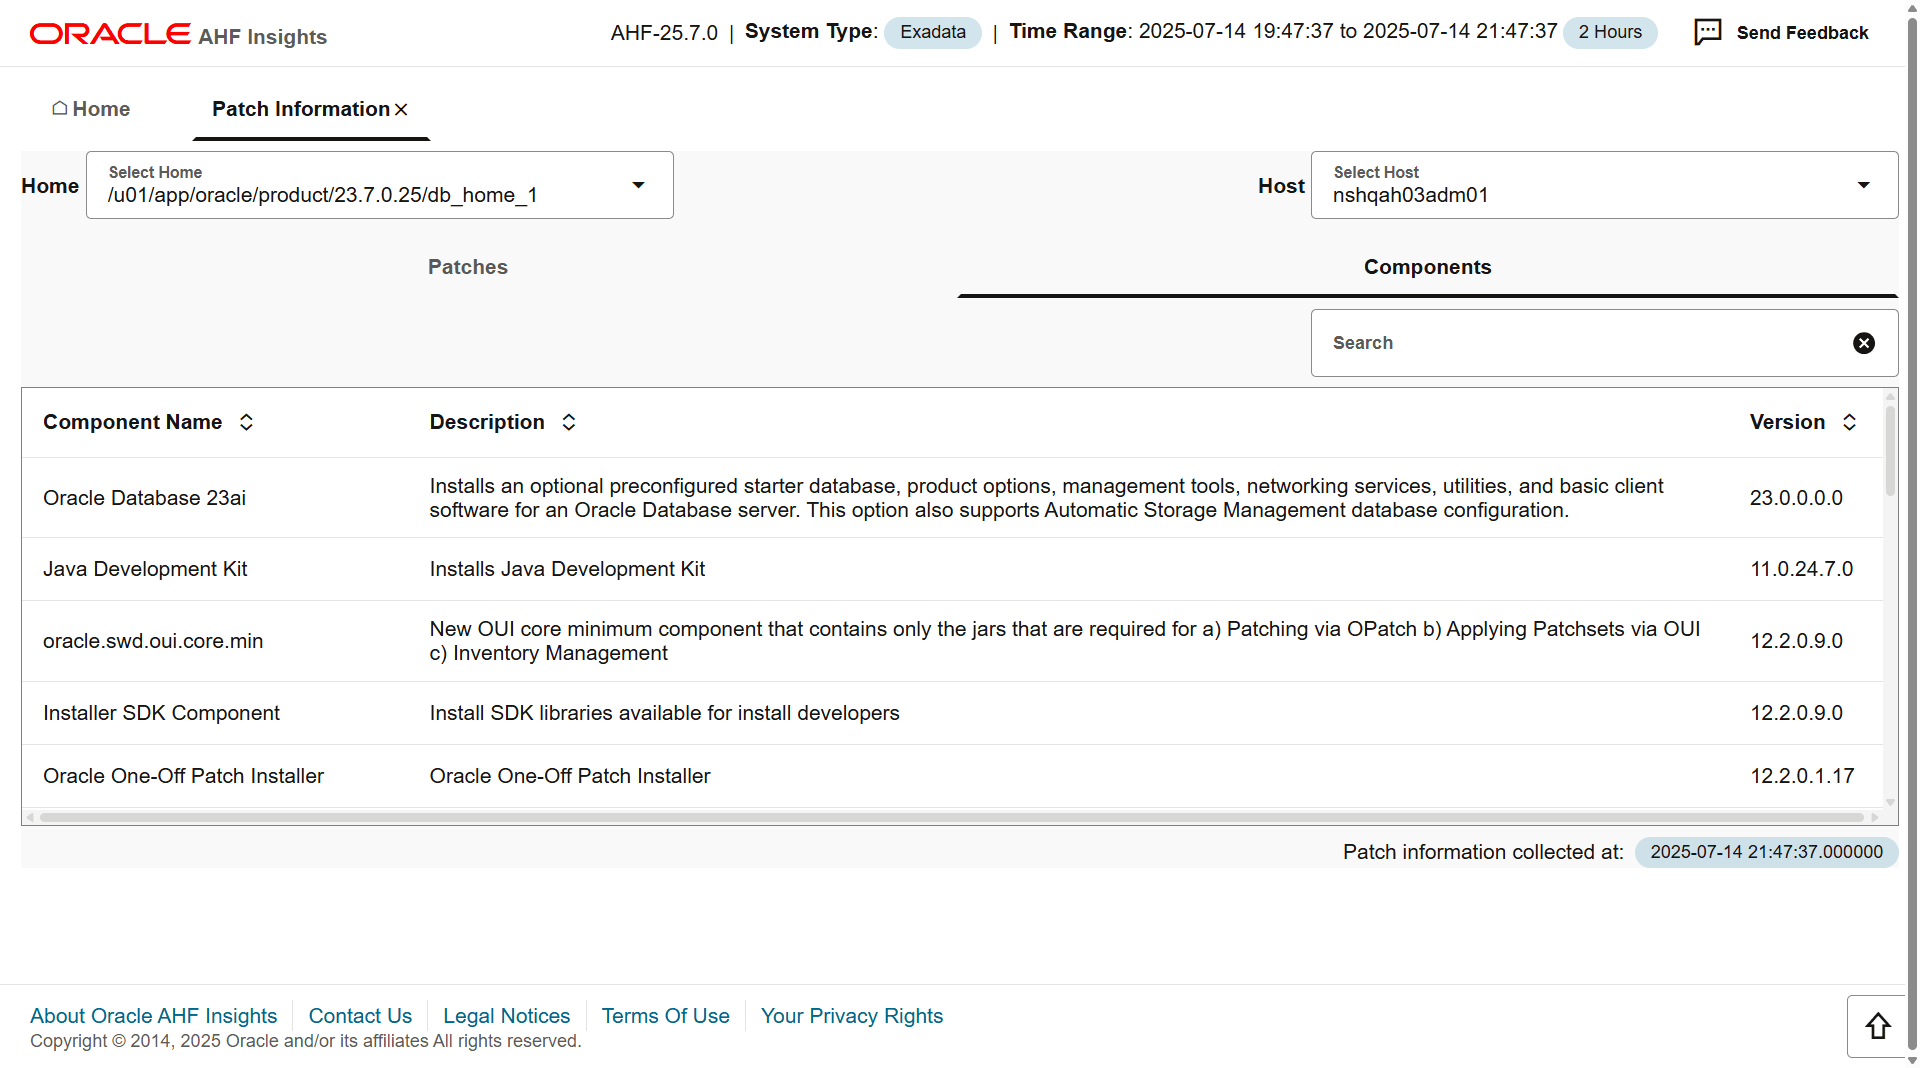1920x1068 pixels.
Task: Click the Installs Java Development Kit description
Action: coord(567,569)
